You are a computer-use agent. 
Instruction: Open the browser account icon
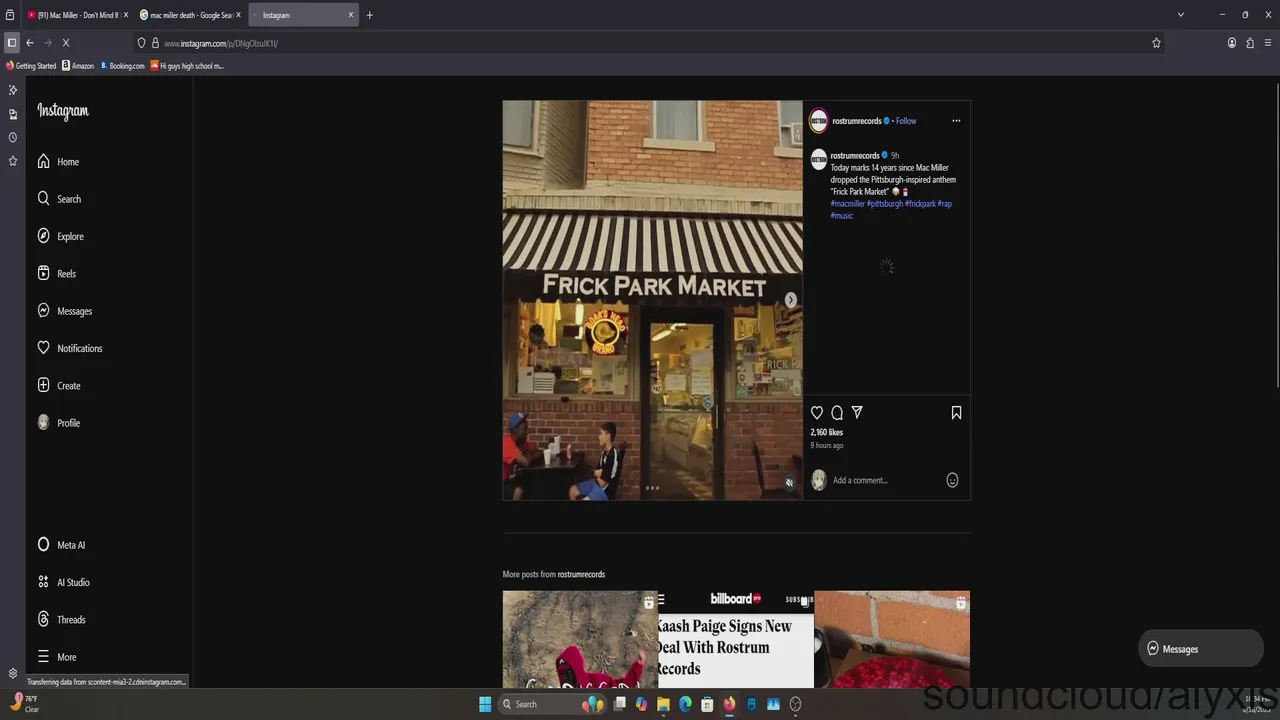click(1232, 43)
